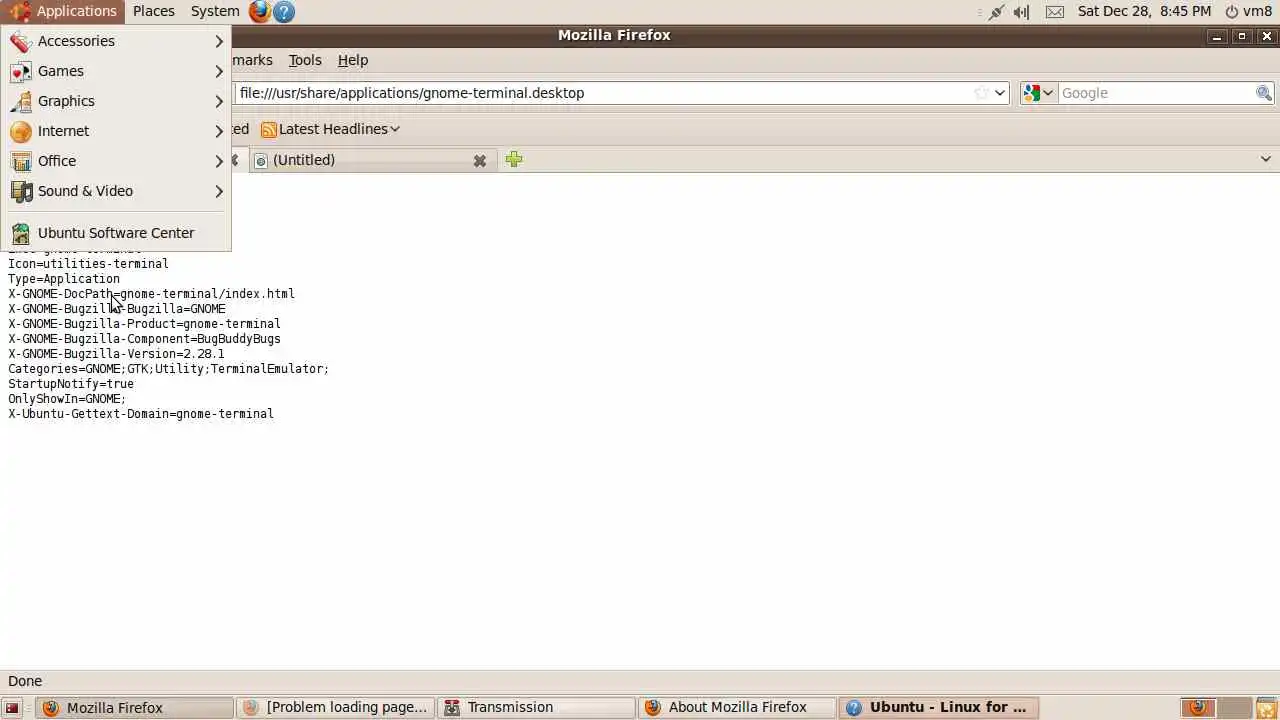Open the System menu
Image resolution: width=1280 pixels, height=720 pixels.
pos(215,11)
